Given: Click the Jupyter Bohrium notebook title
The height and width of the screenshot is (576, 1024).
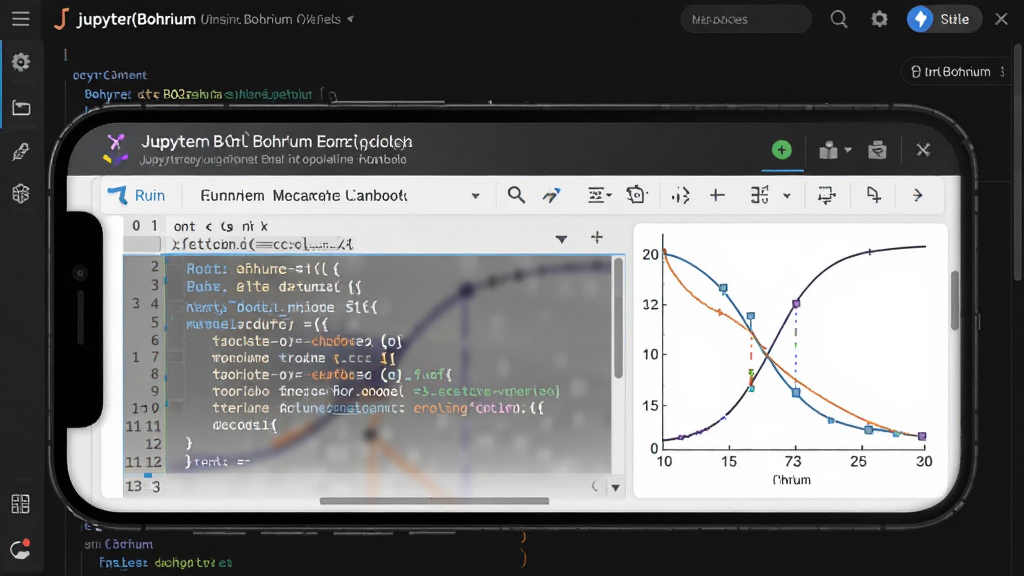Looking at the screenshot, I should tap(276, 142).
